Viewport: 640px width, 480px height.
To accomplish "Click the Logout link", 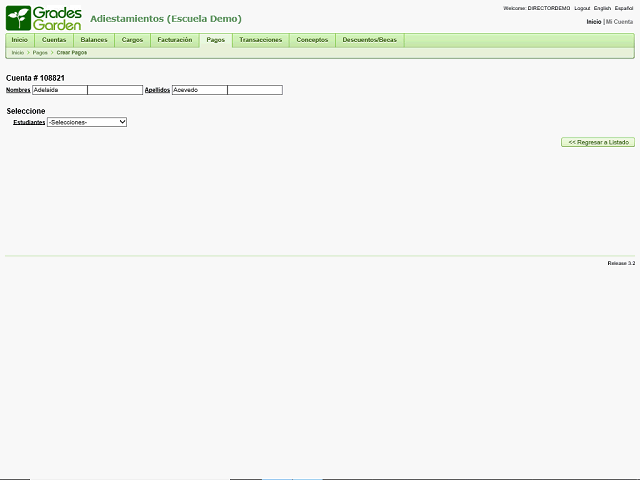I will click(x=582, y=8).
